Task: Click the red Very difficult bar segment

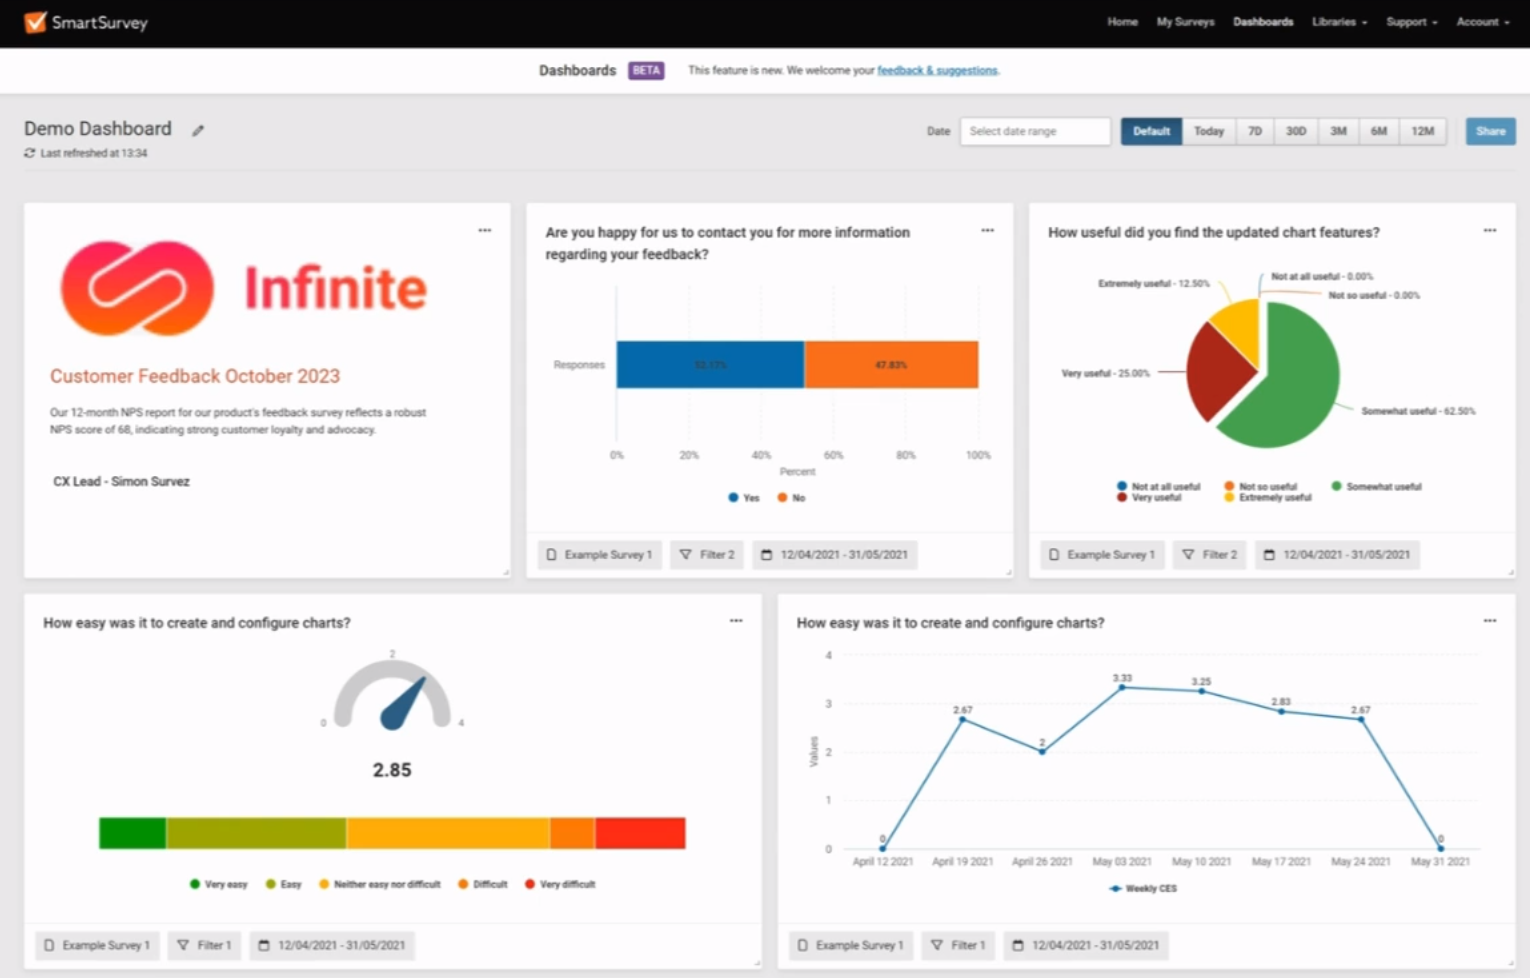Action: [640, 833]
